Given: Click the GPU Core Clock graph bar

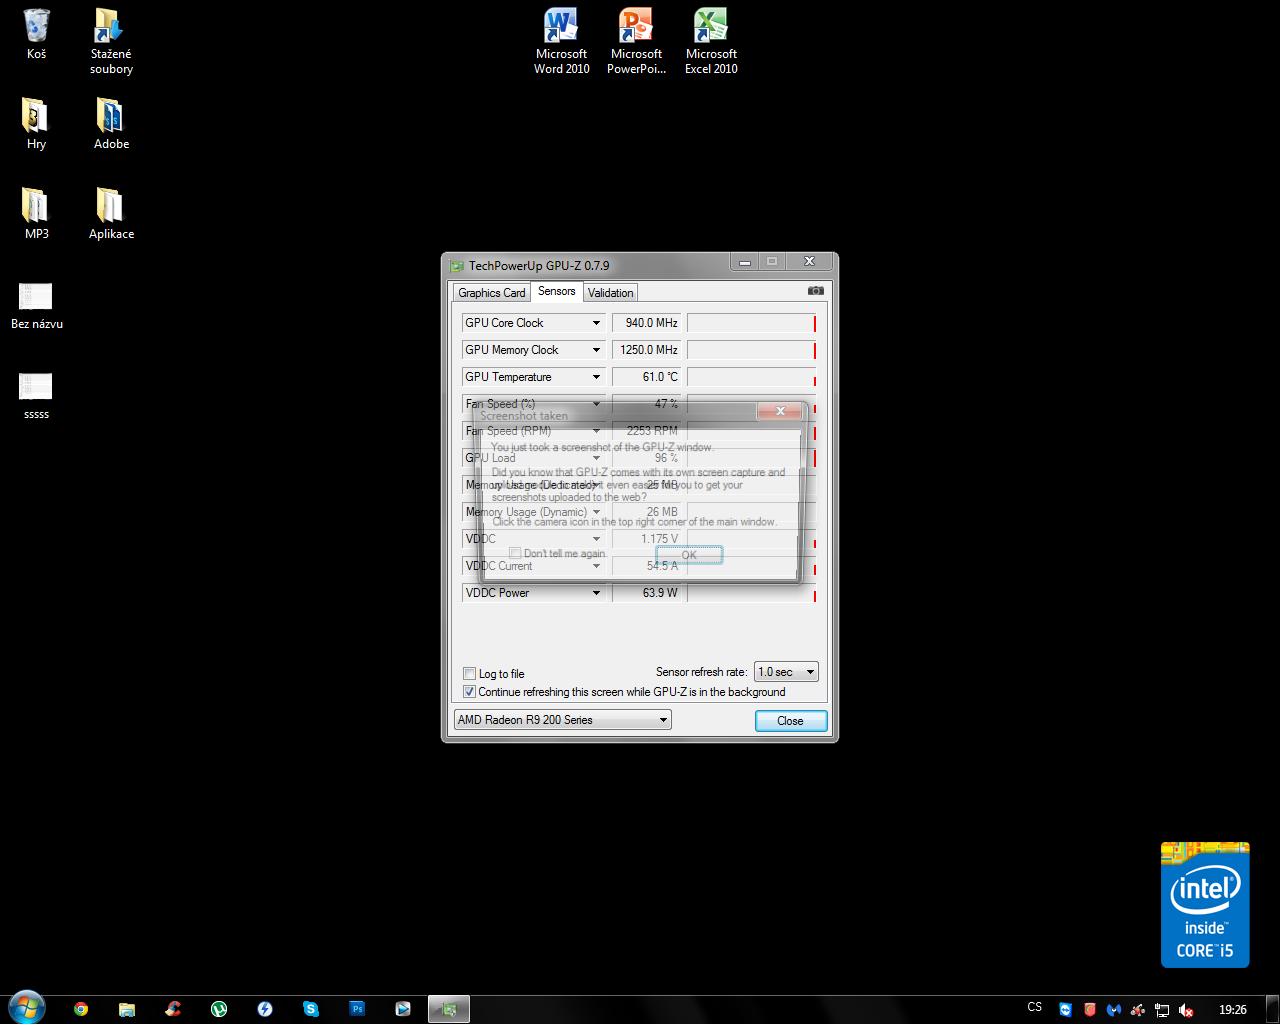Looking at the screenshot, I should 751,323.
